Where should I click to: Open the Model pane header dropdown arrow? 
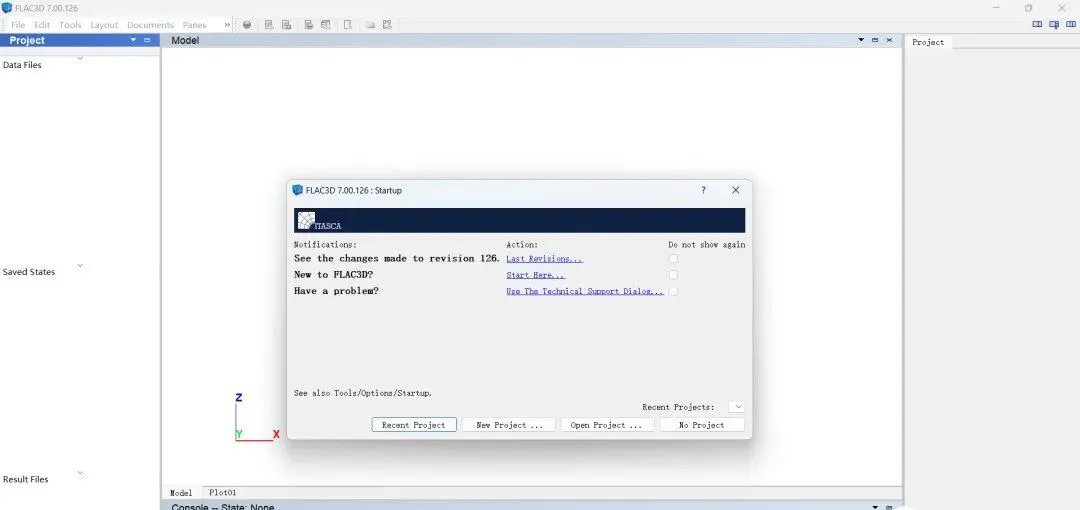(861, 40)
